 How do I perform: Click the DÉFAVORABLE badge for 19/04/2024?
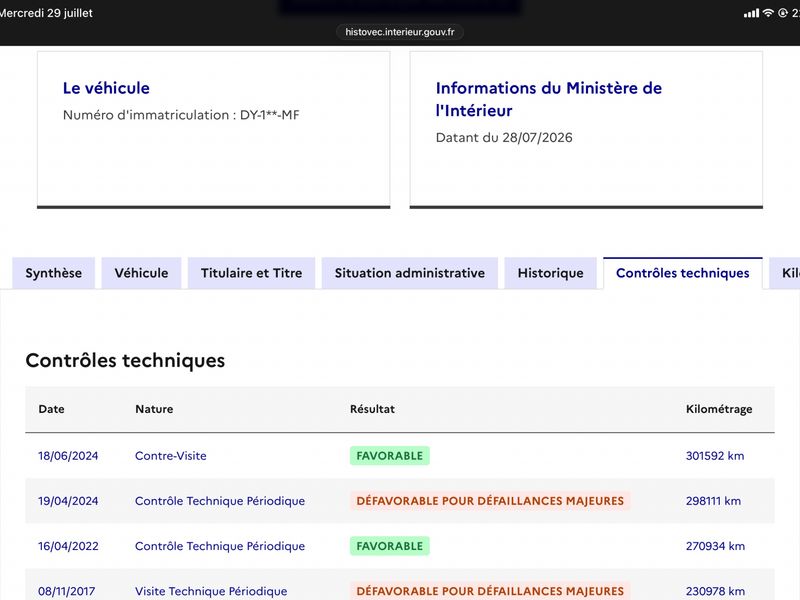pos(490,501)
